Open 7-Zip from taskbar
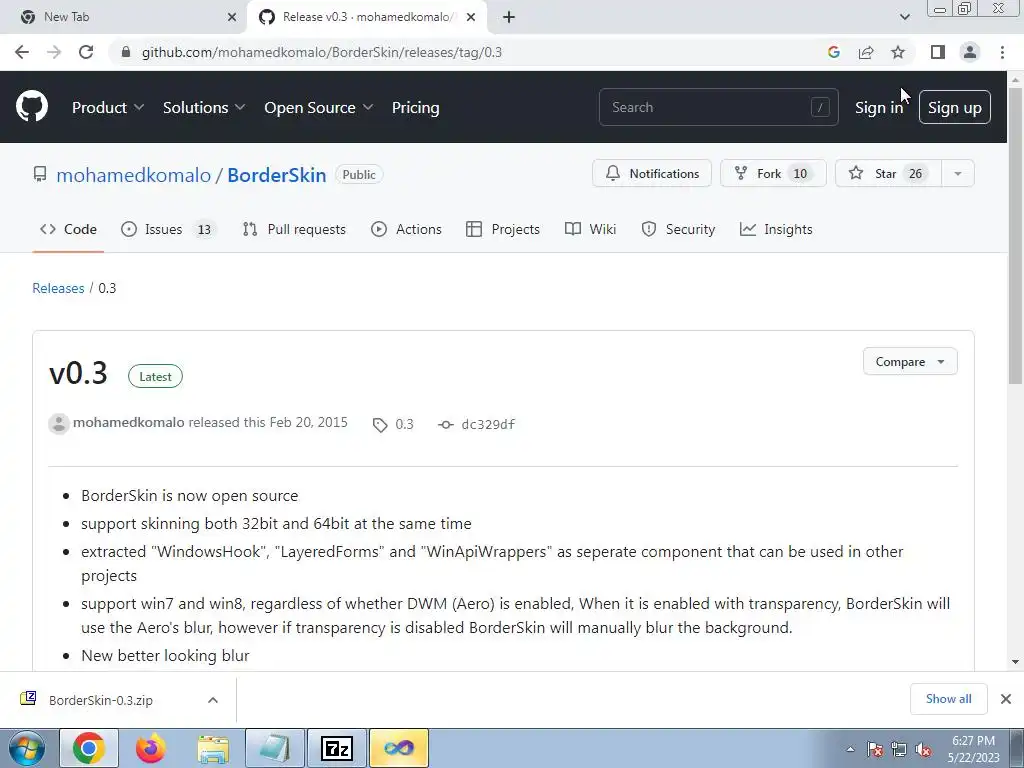The width and height of the screenshot is (1024, 768). (337, 748)
